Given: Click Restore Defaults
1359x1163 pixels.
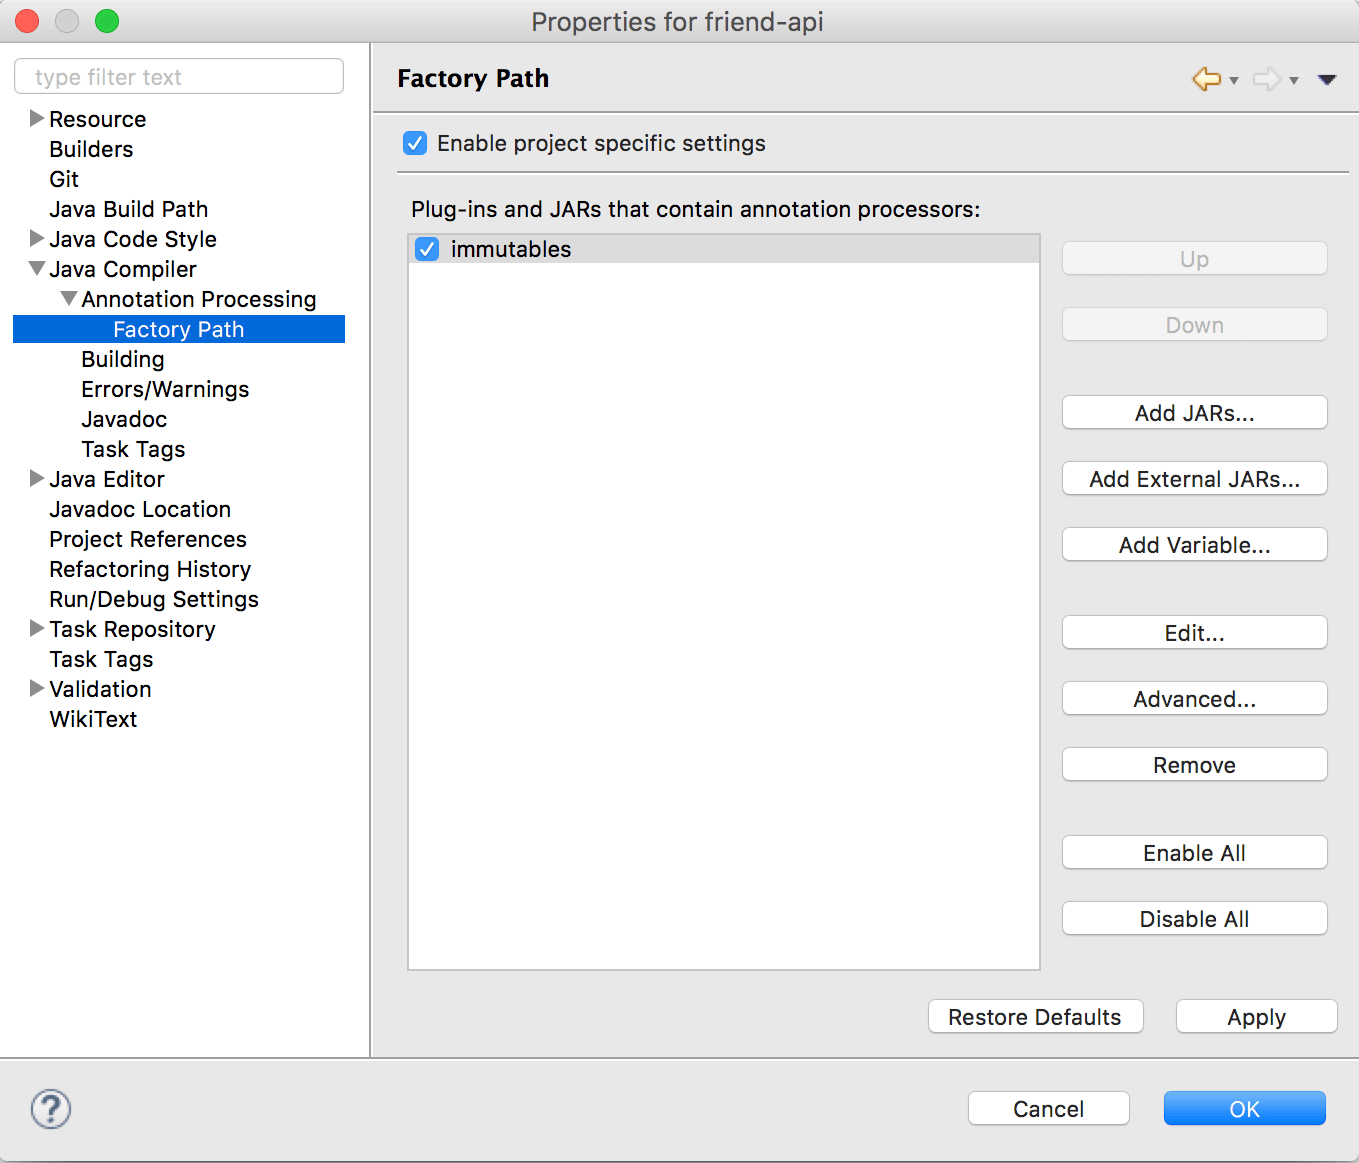Looking at the screenshot, I should coord(1035,1016).
